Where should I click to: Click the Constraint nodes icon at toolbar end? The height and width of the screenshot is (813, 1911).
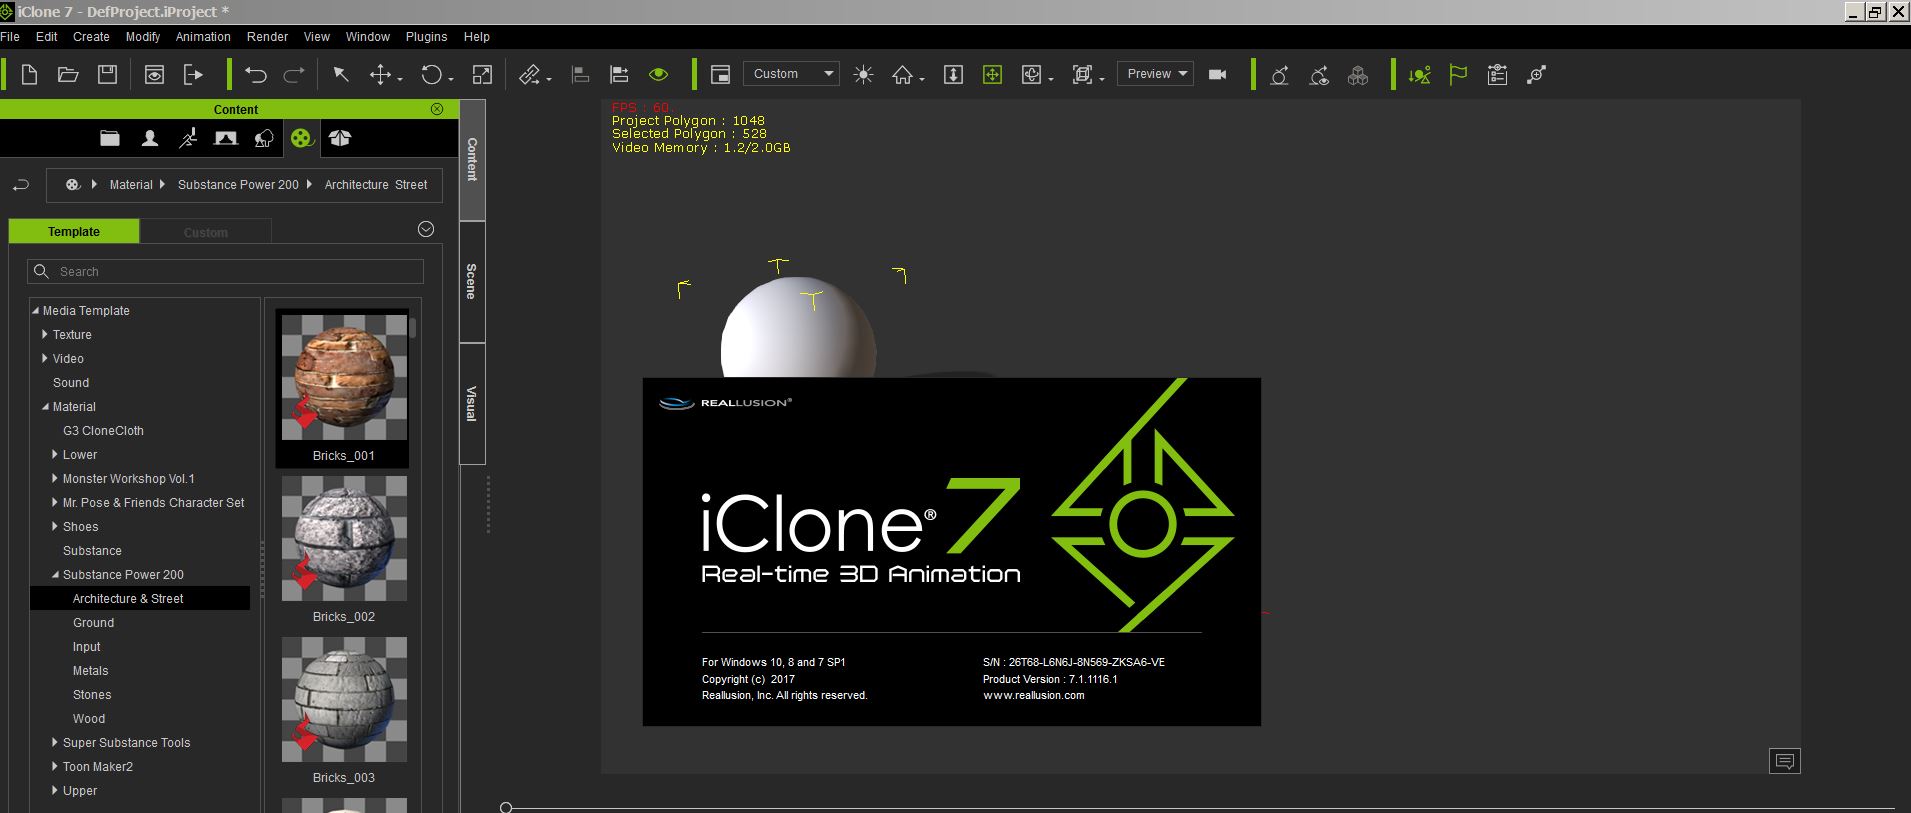coord(1537,74)
